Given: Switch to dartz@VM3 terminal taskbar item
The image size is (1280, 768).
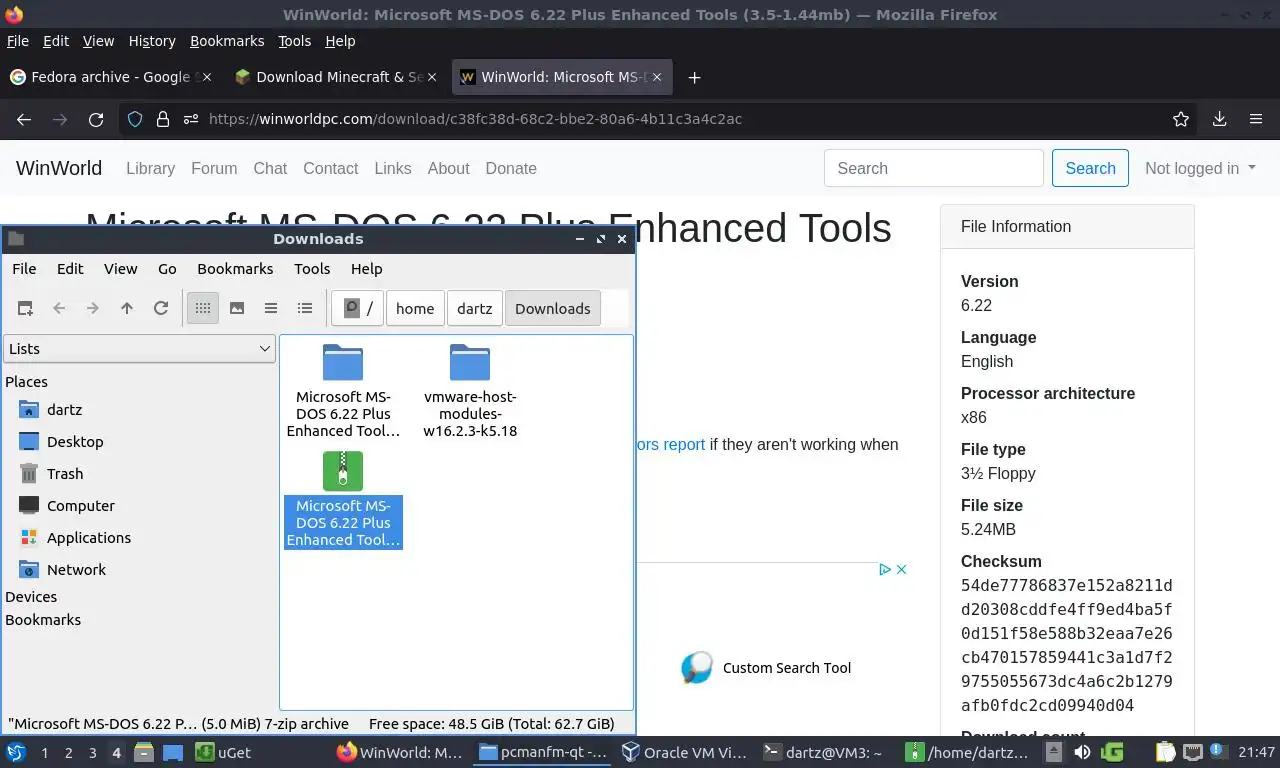Looking at the screenshot, I should point(823,752).
